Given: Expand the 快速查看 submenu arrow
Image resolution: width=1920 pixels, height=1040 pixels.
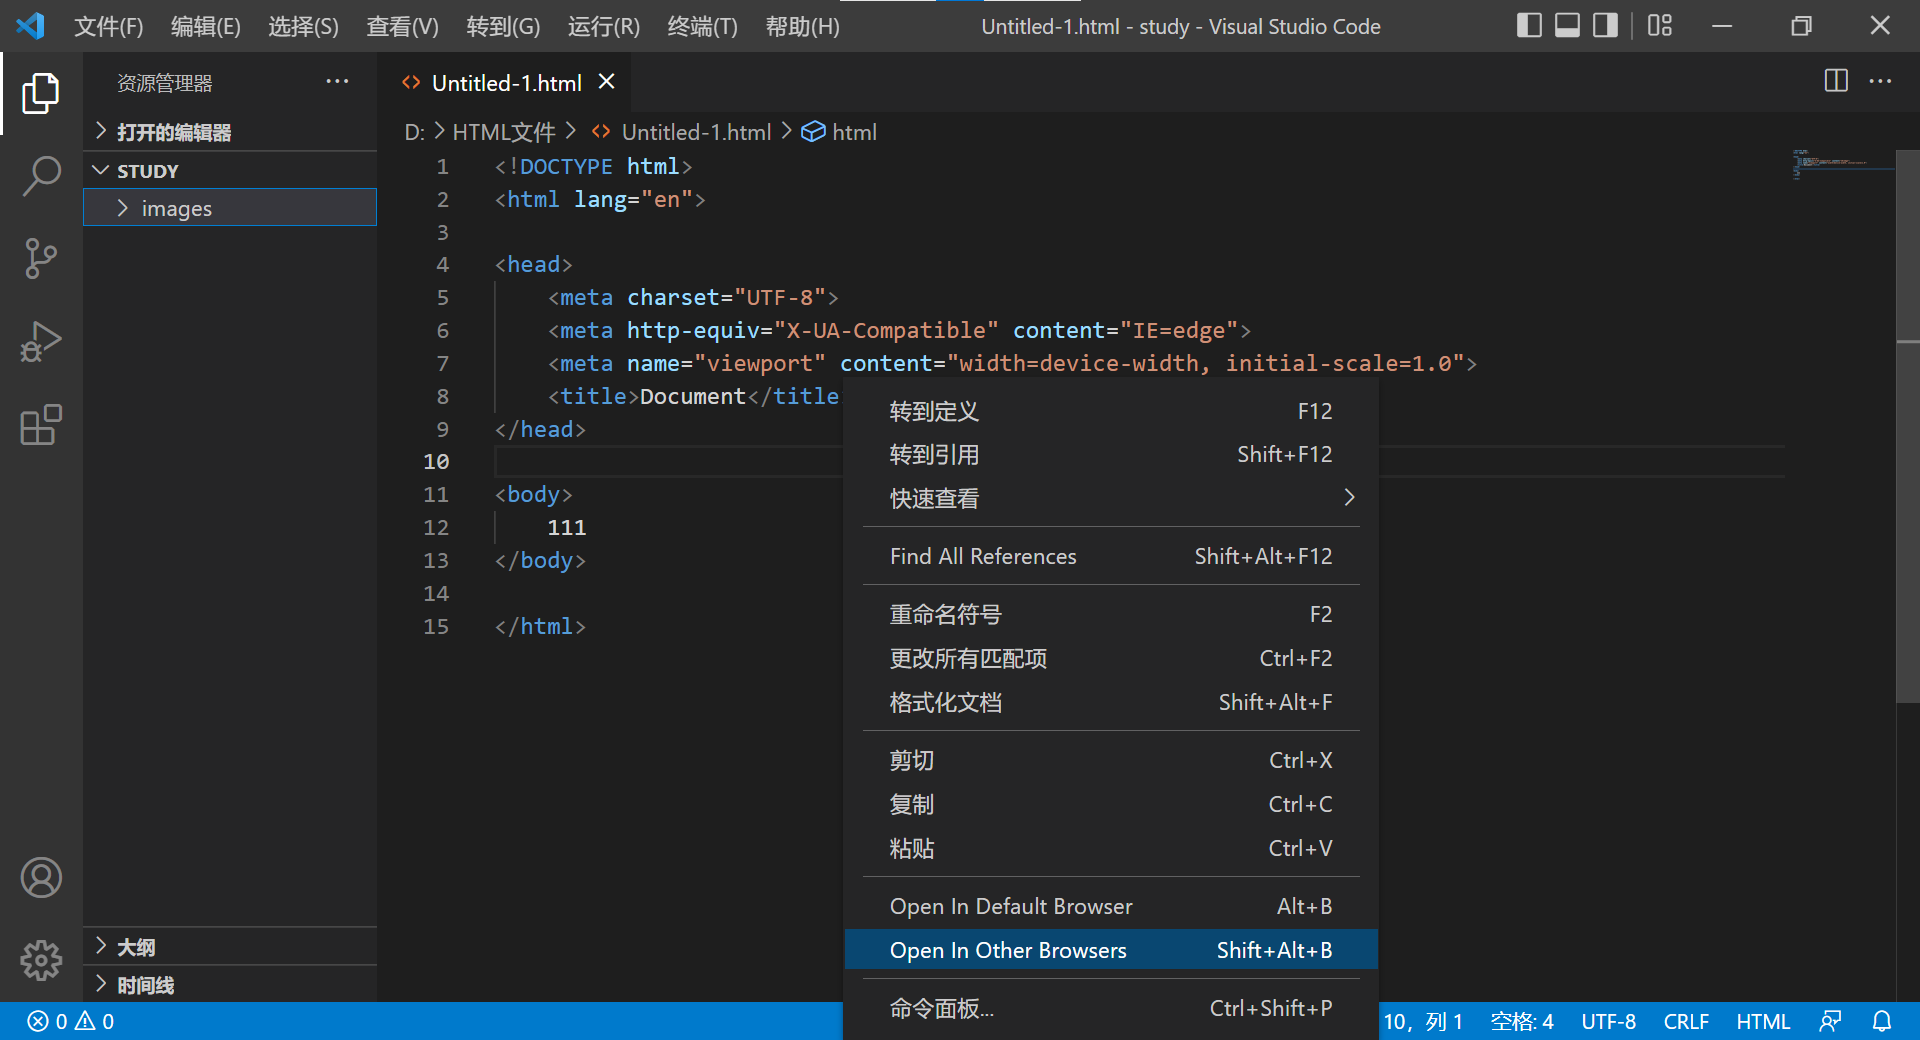Looking at the screenshot, I should point(1349,497).
